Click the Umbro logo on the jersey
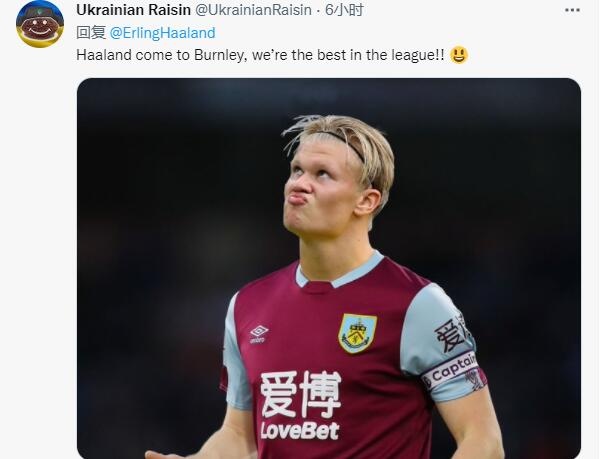The image size is (602, 459). [x=259, y=334]
